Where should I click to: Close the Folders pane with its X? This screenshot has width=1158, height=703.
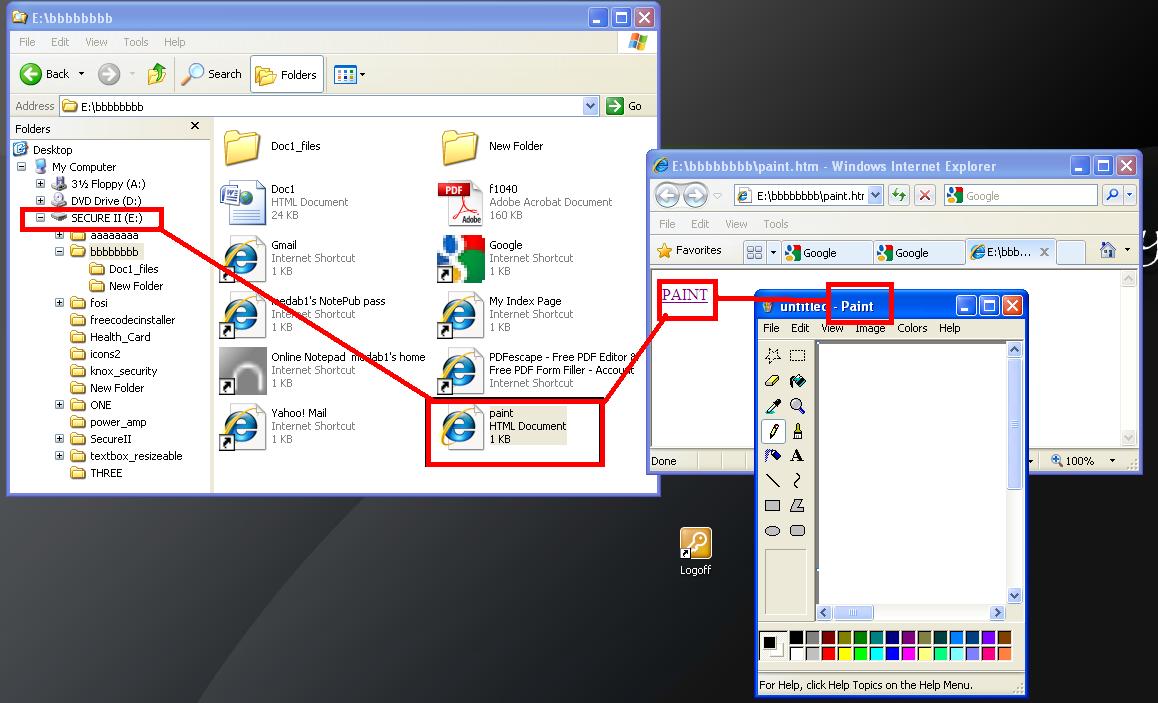coord(195,126)
